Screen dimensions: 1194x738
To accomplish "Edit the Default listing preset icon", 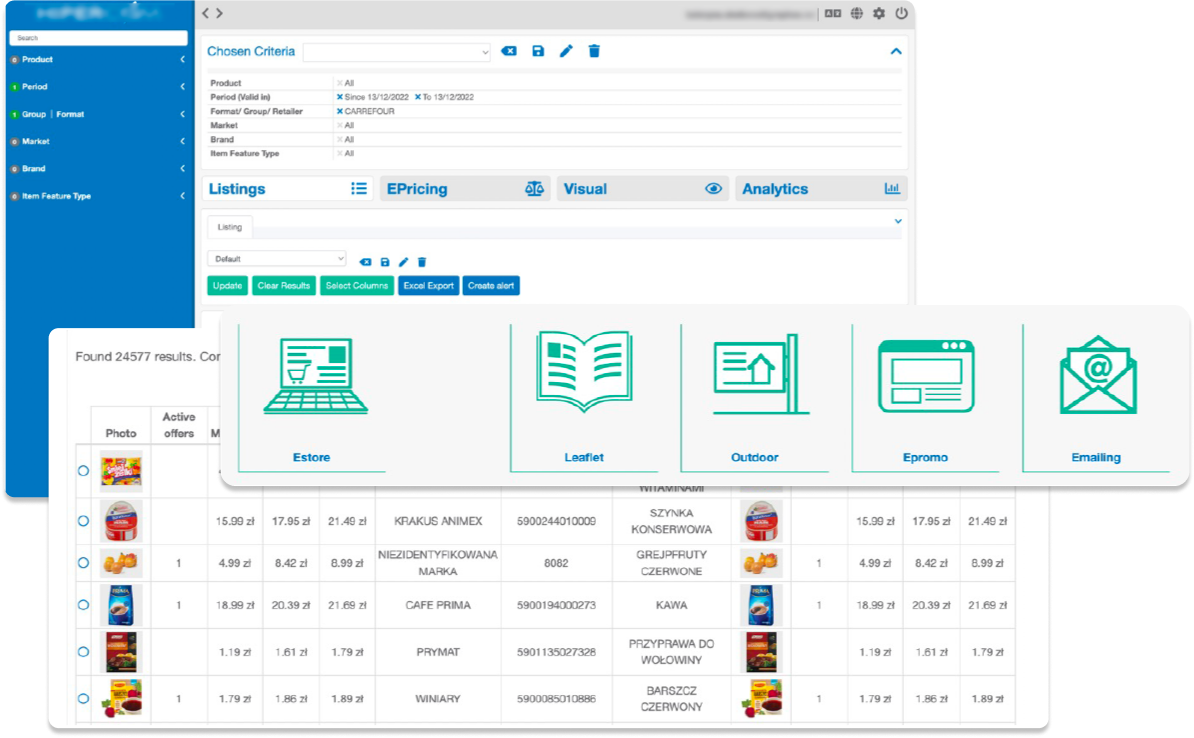I will tap(404, 262).
